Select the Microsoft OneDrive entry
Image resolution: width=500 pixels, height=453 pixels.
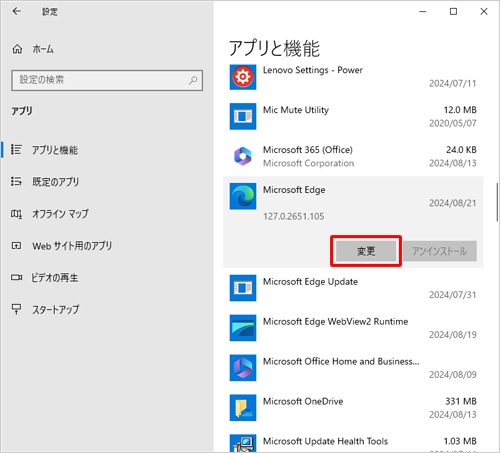[353, 408]
